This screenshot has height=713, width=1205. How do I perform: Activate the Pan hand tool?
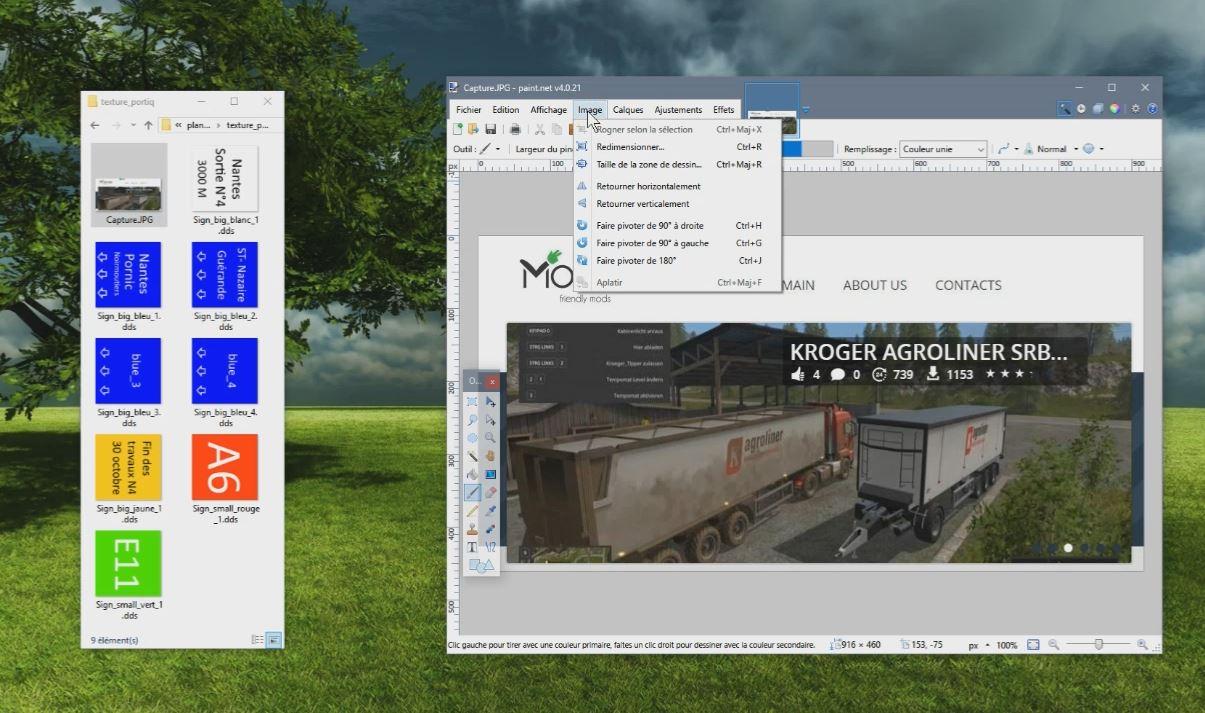click(x=491, y=456)
